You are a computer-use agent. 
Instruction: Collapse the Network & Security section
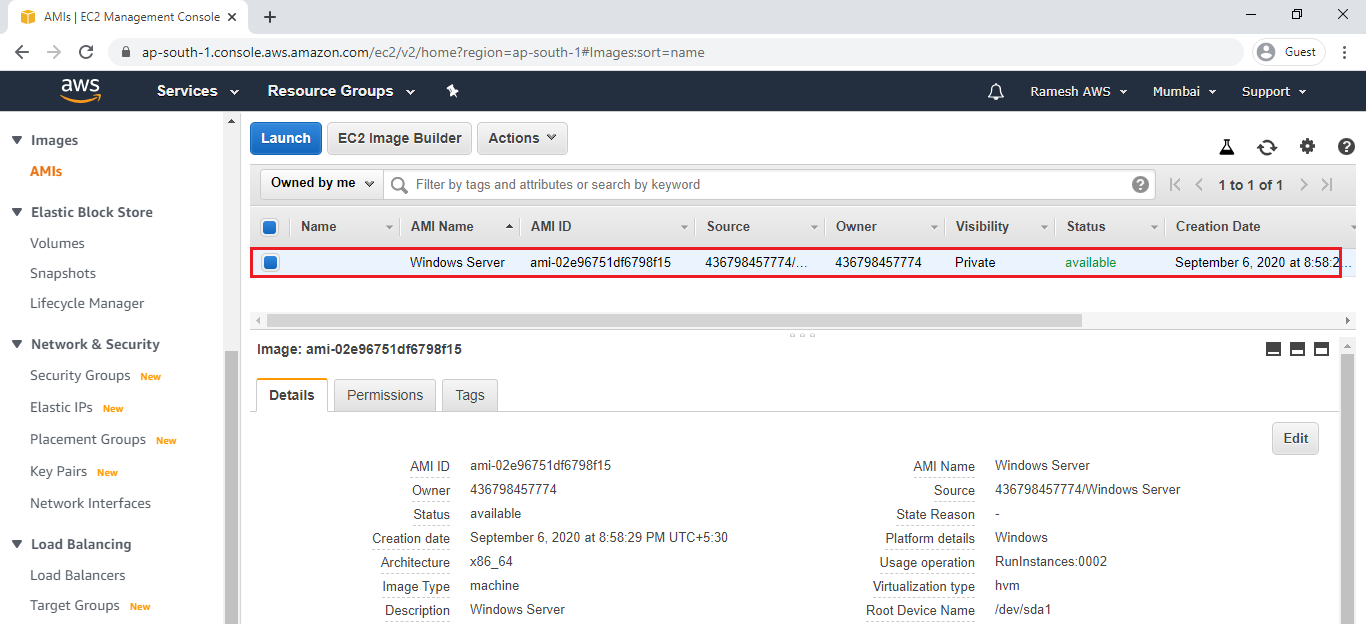17,344
